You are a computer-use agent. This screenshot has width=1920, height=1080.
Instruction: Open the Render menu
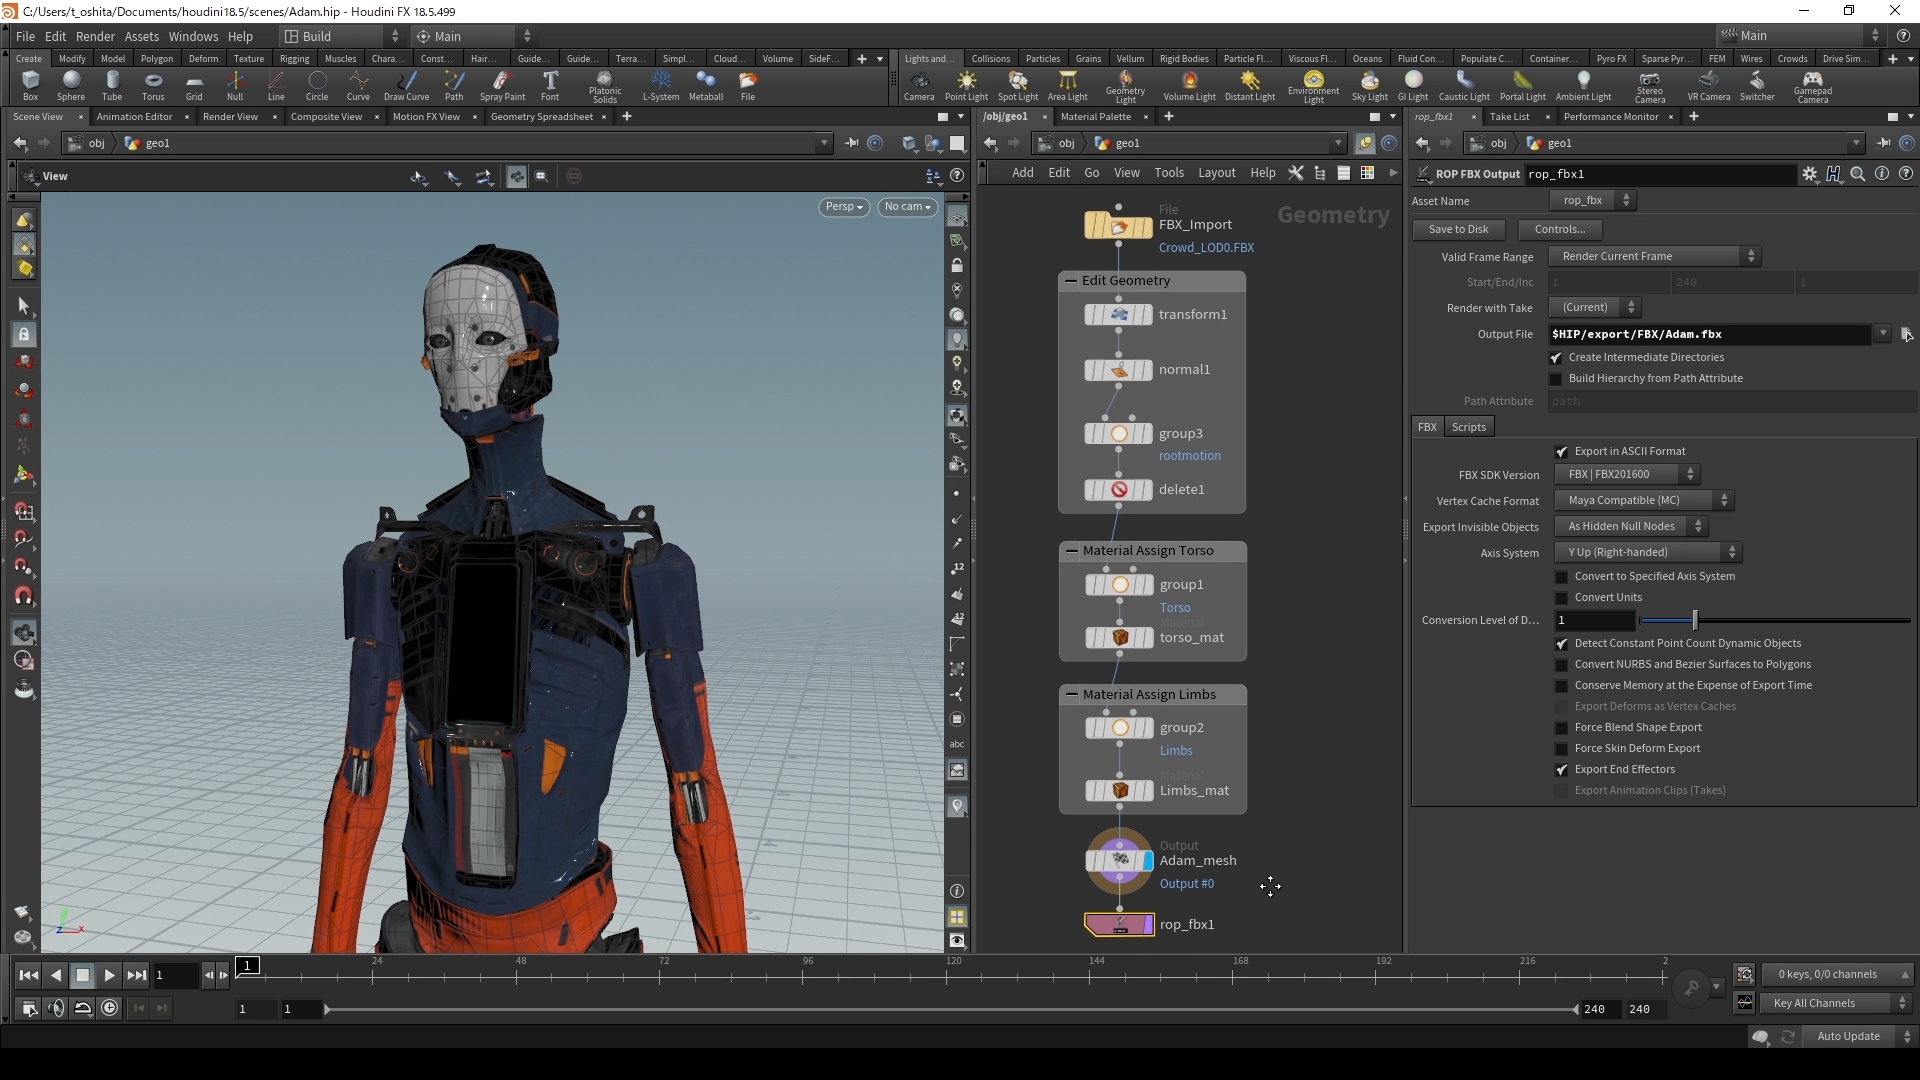click(95, 36)
